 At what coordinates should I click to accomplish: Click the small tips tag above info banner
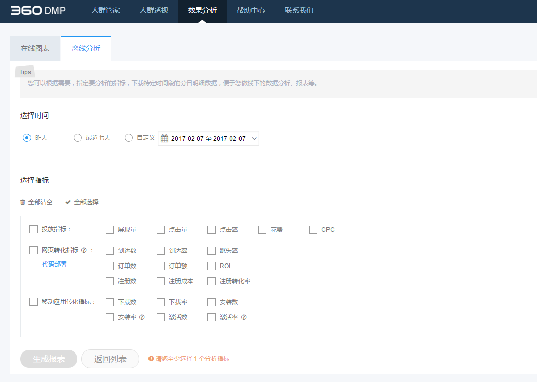pyautogui.click(x=25, y=72)
